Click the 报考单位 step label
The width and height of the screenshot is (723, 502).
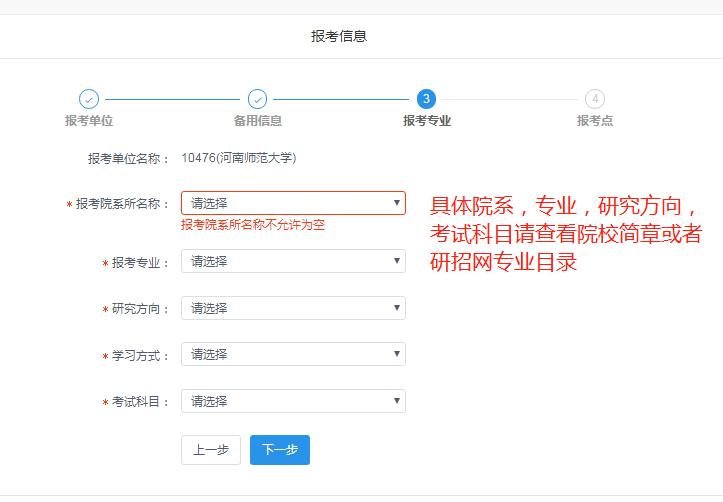pos(89,121)
